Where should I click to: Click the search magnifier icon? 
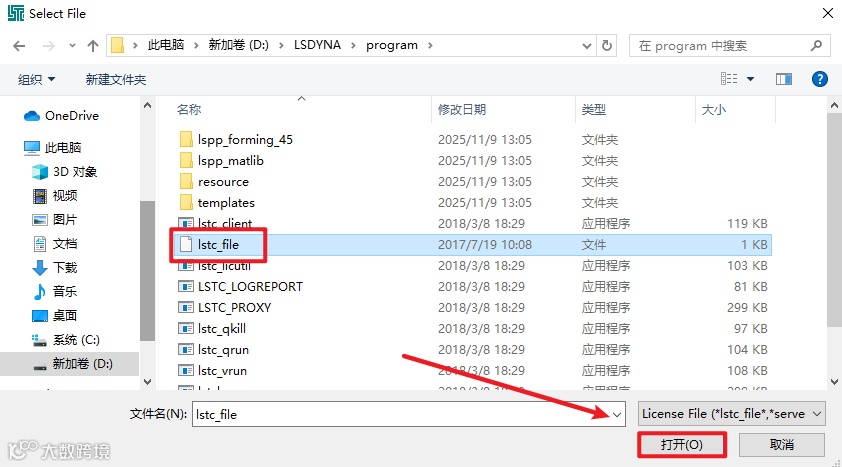pos(816,46)
